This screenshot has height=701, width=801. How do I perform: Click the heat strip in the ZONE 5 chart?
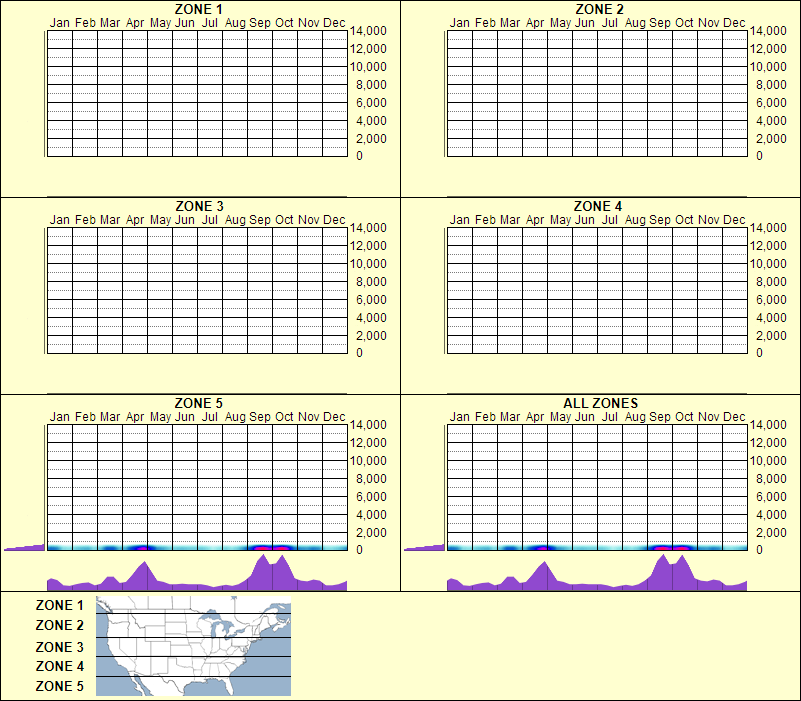195,548
